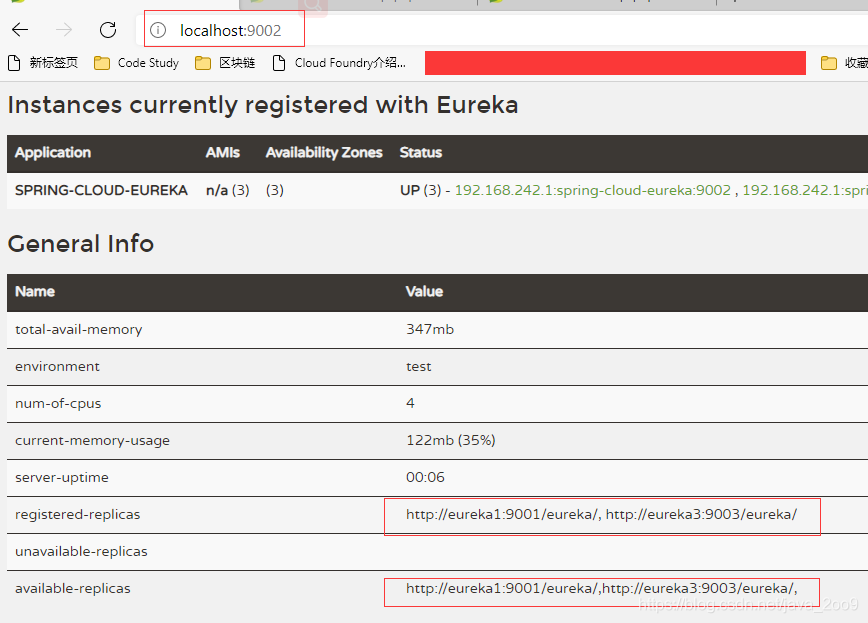The width and height of the screenshot is (868, 623).
Task: Select the available-replicas row name
Action: [73, 589]
